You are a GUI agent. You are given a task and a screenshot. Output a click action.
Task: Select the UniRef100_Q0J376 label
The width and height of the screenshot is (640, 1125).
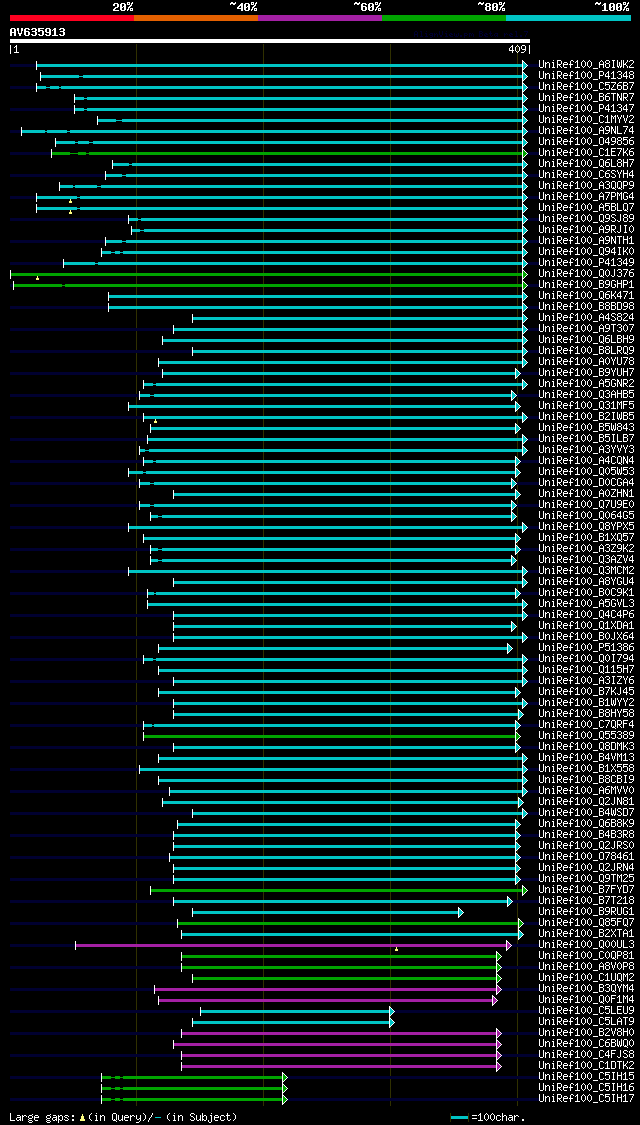point(586,273)
